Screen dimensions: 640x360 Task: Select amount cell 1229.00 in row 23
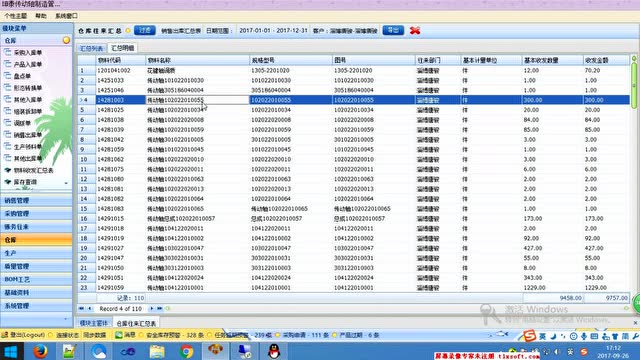click(x=606, y=287)
